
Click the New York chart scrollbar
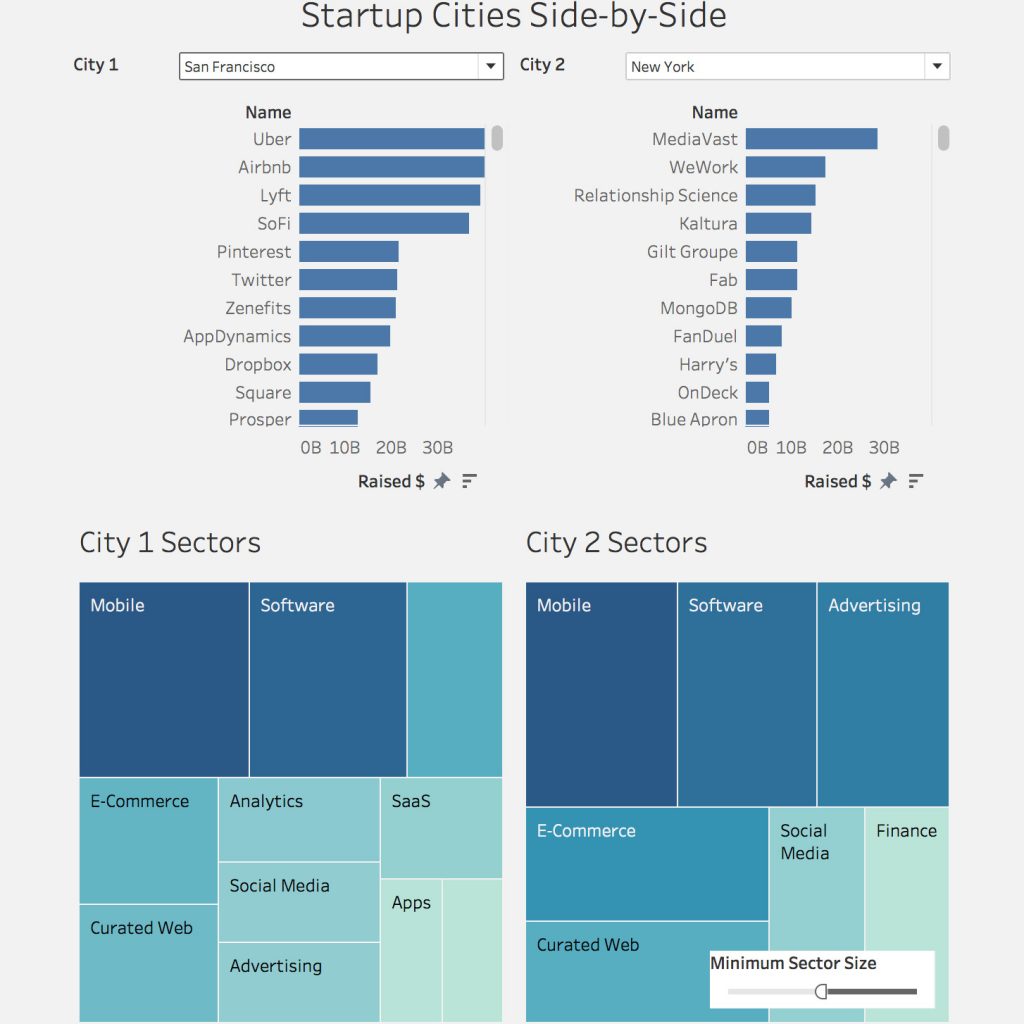pyautogui.click(x=944, y=140)
